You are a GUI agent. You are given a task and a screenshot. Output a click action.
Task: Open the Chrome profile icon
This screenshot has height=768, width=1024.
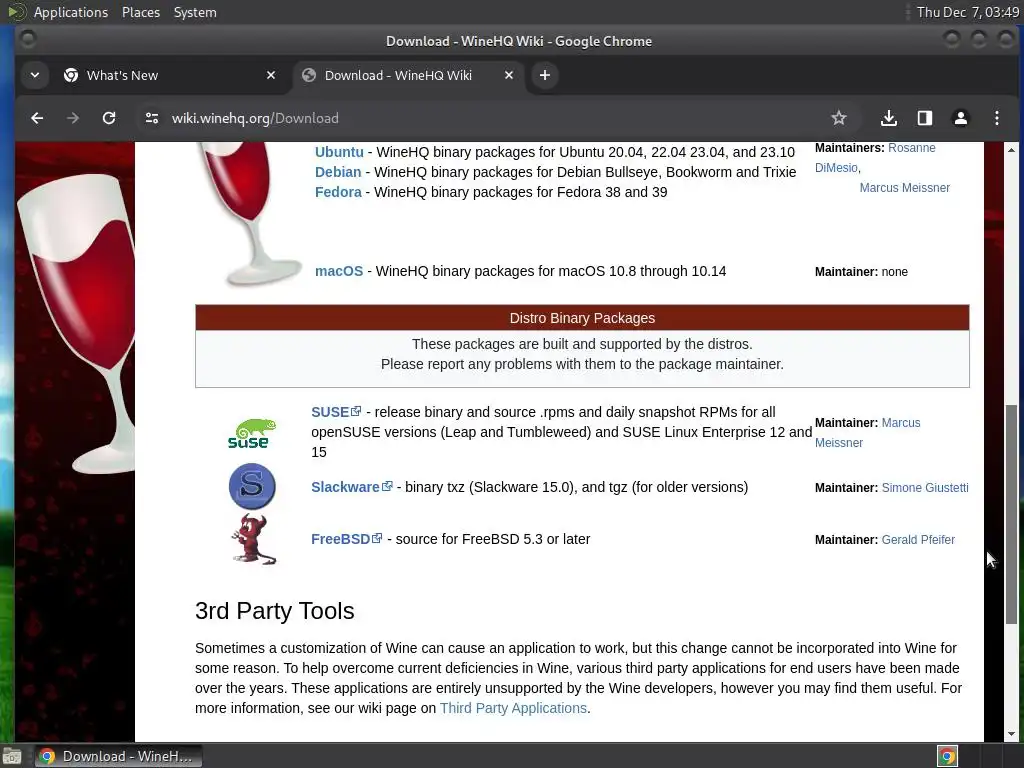[x=961, y=118]
